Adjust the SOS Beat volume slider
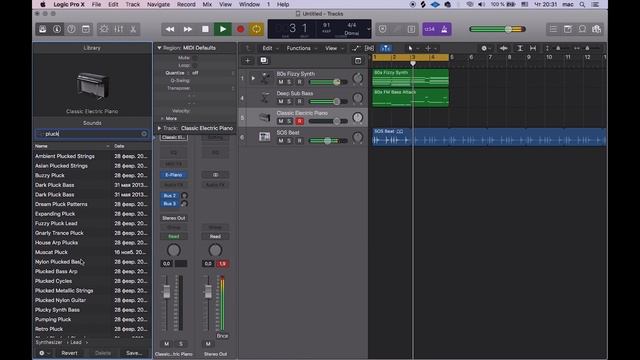 [328, 141]
